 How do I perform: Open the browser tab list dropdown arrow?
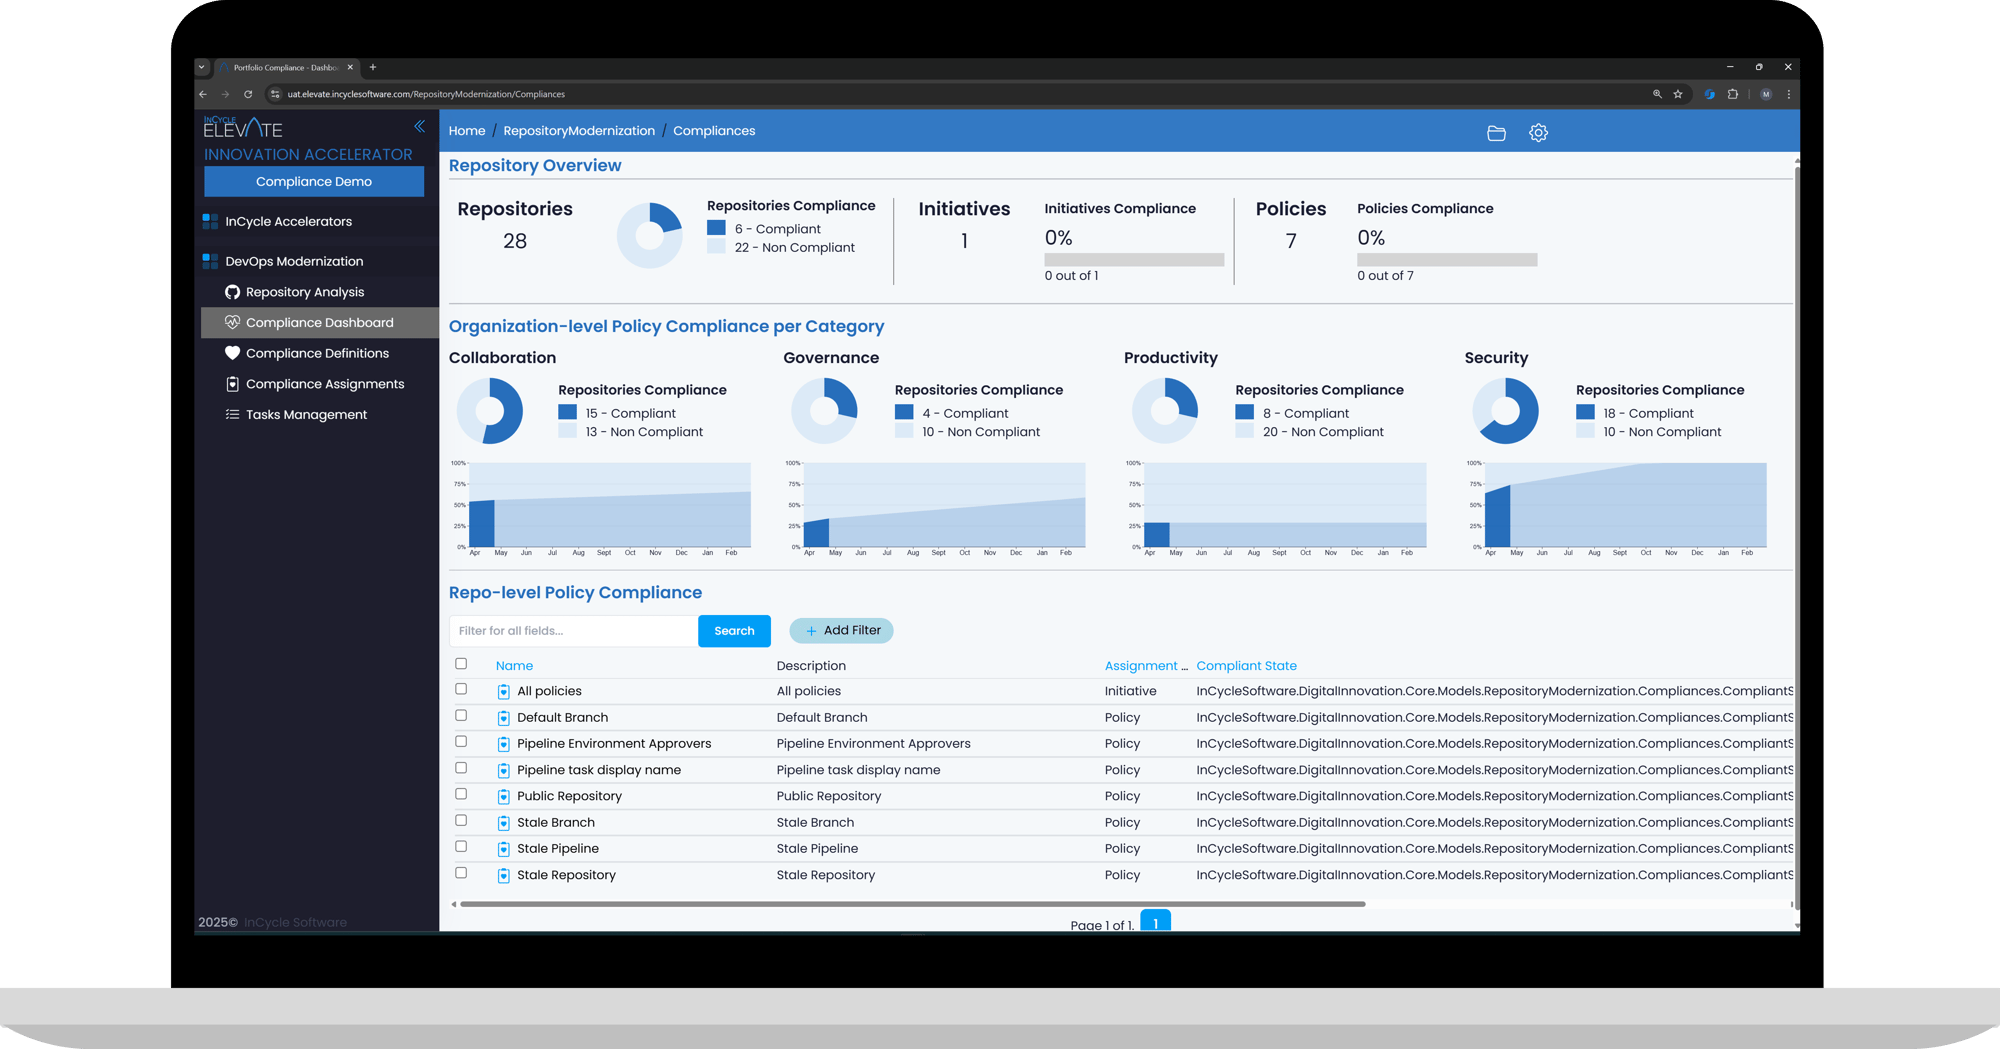coord(202,67)
